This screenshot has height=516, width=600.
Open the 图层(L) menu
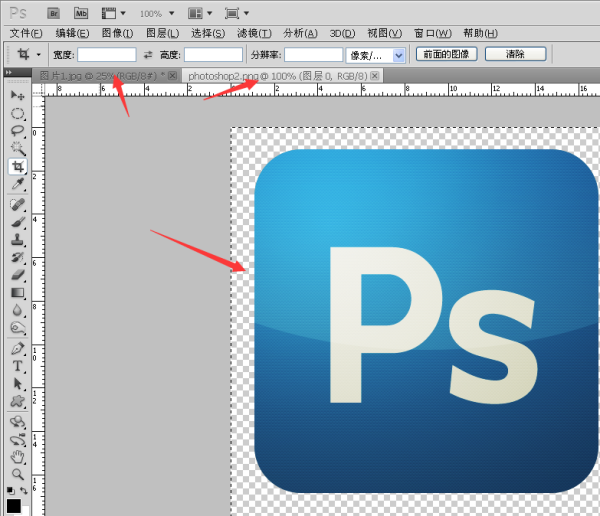click(x=163, y=33)
